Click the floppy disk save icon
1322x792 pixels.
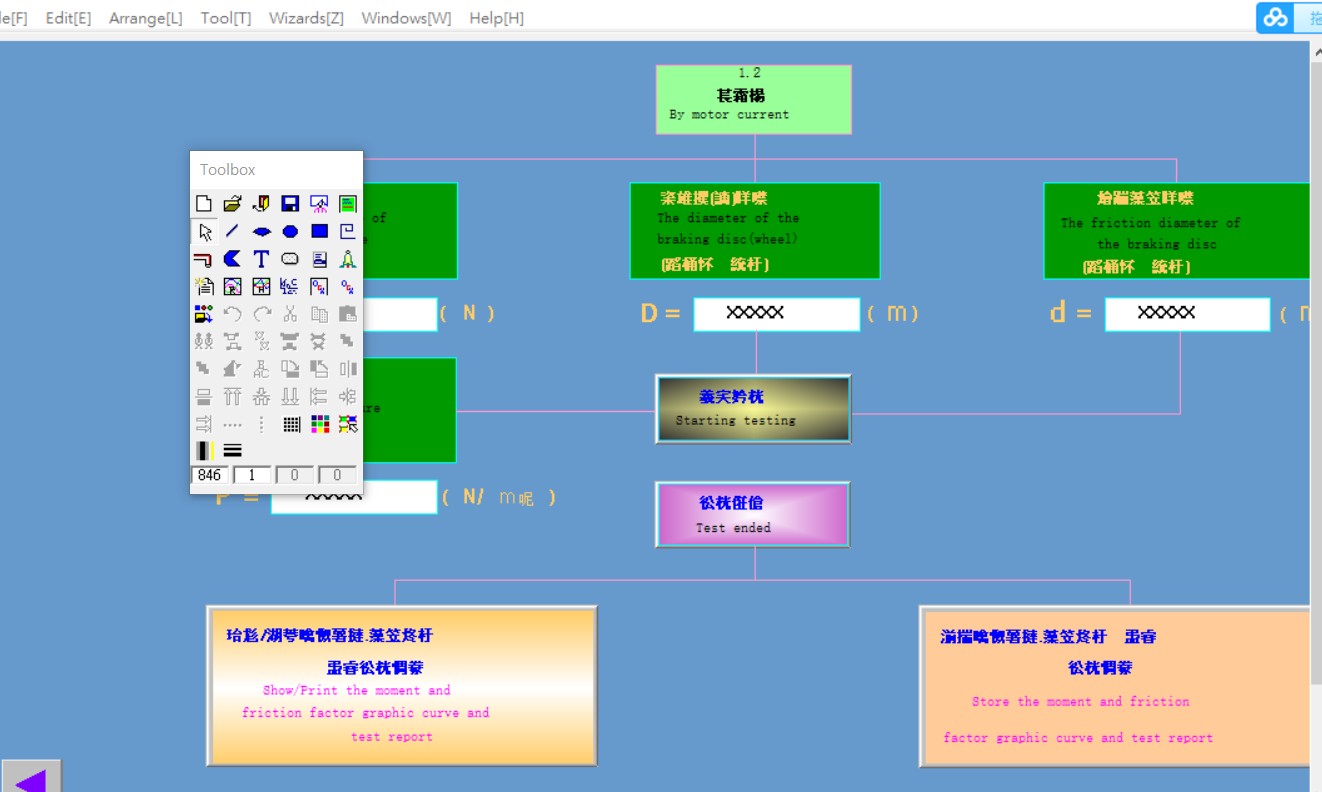tap(290, 204)
